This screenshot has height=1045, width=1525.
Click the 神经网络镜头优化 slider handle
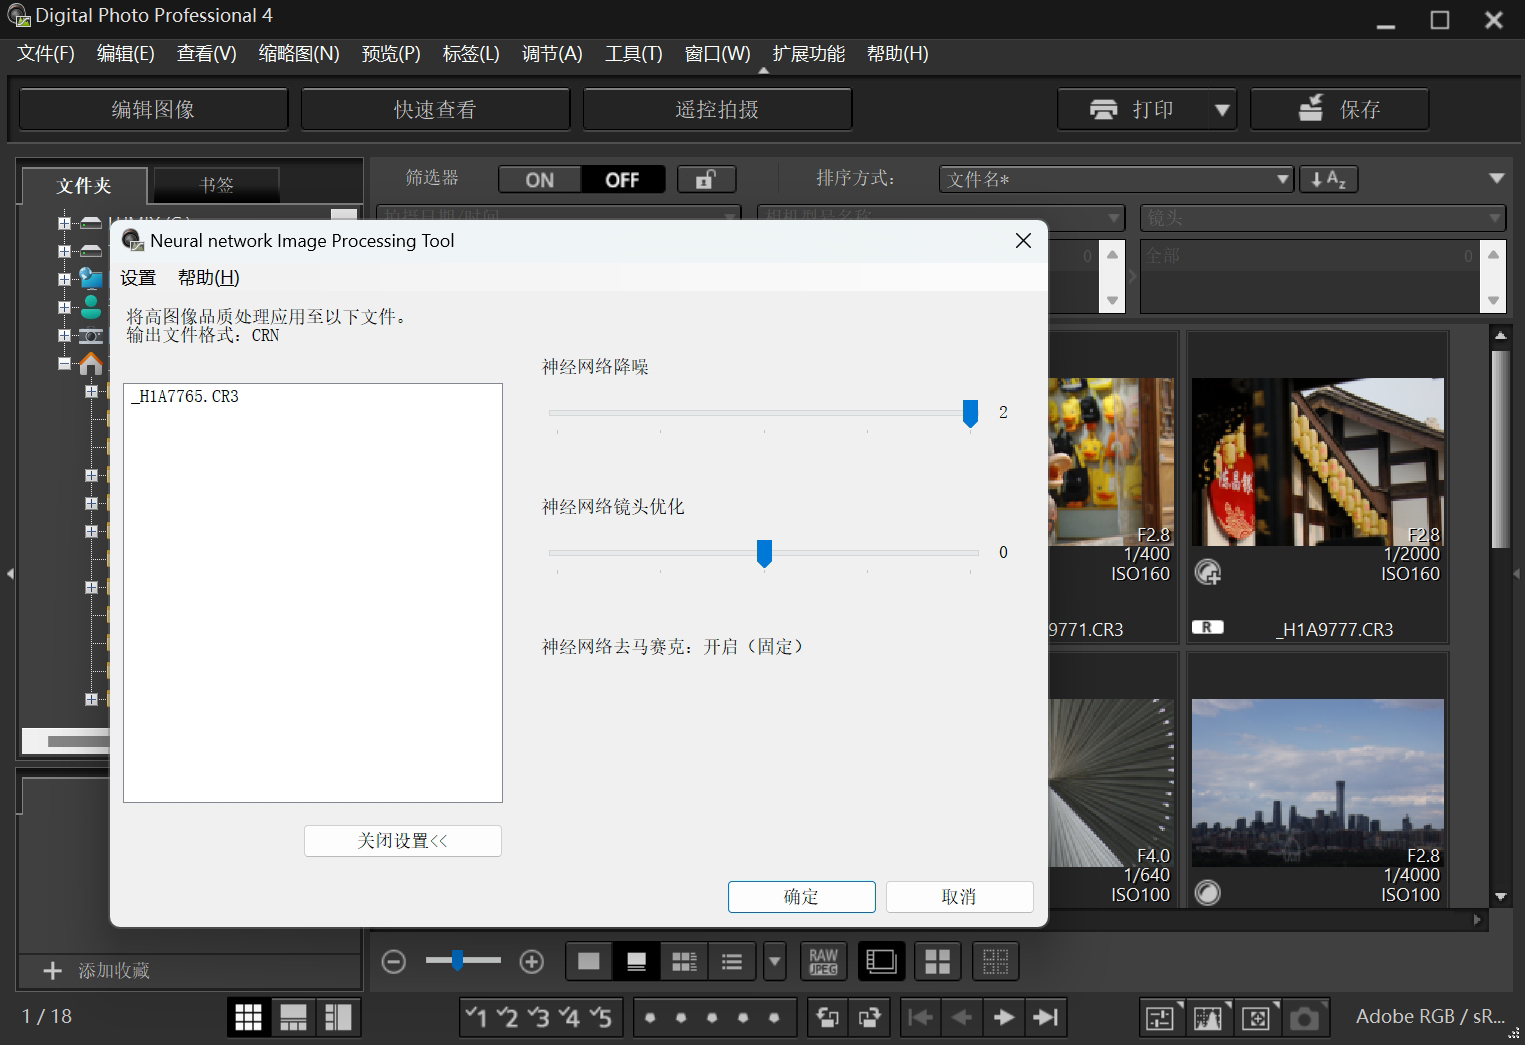pos(764,552)
